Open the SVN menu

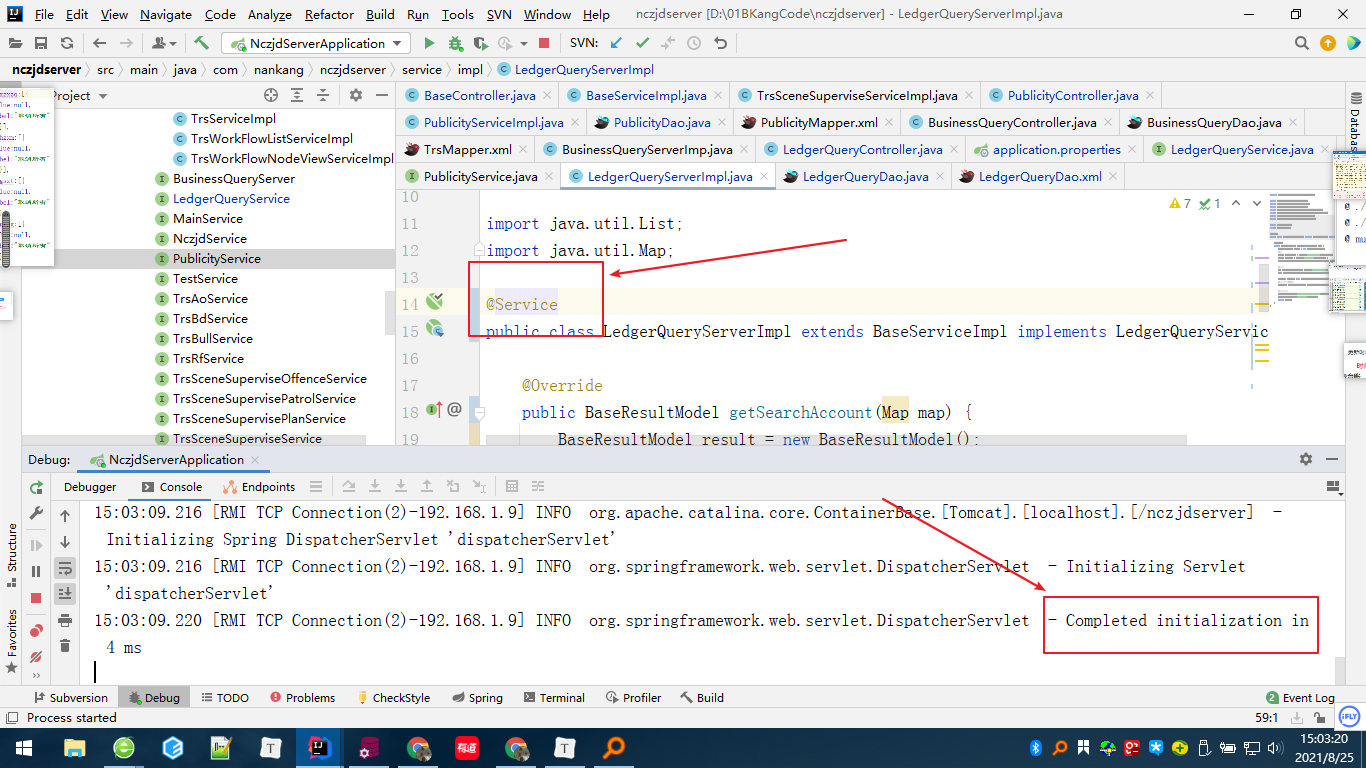pyautogui.click(x=499, y=14)
